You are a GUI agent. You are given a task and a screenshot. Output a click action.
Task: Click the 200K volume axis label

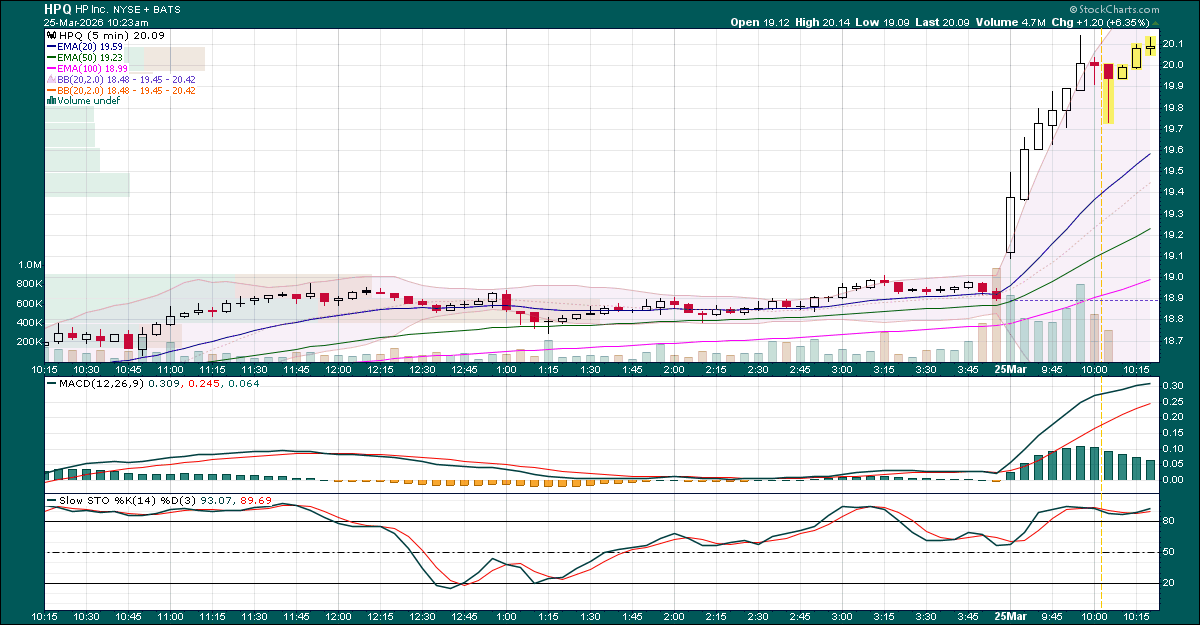[x=29, y=341]
